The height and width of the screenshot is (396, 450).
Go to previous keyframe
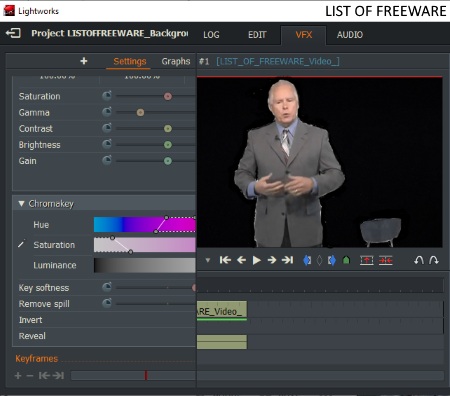point(44,376)
